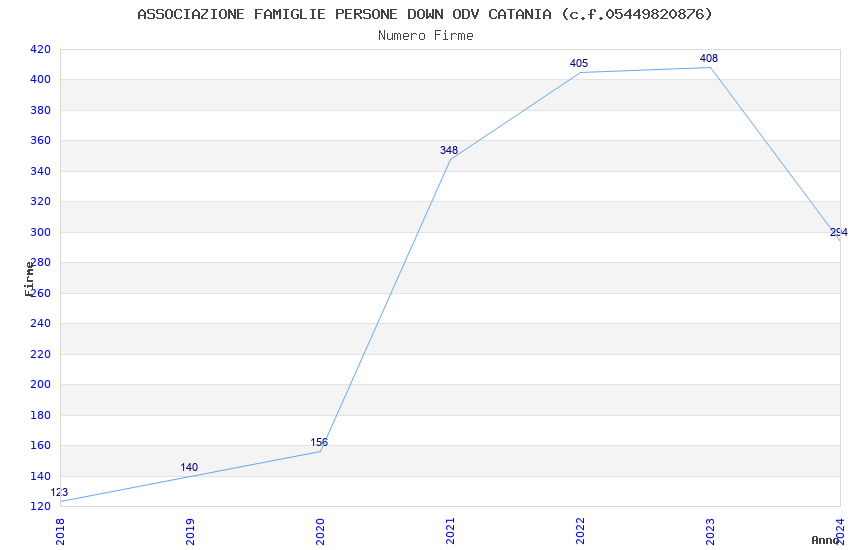
Task: Click y-axis tick label 380
Action: [x=40, y=110]
